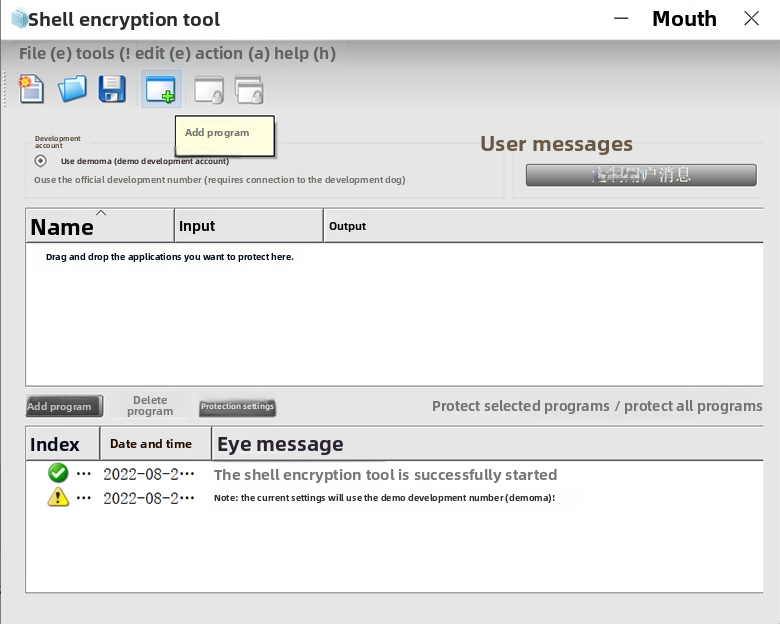Image resolution: width=780 pixels, height=624 pixels.
Task: Select the Use demoma demo account radio button
Action: [x=41, y=161]
